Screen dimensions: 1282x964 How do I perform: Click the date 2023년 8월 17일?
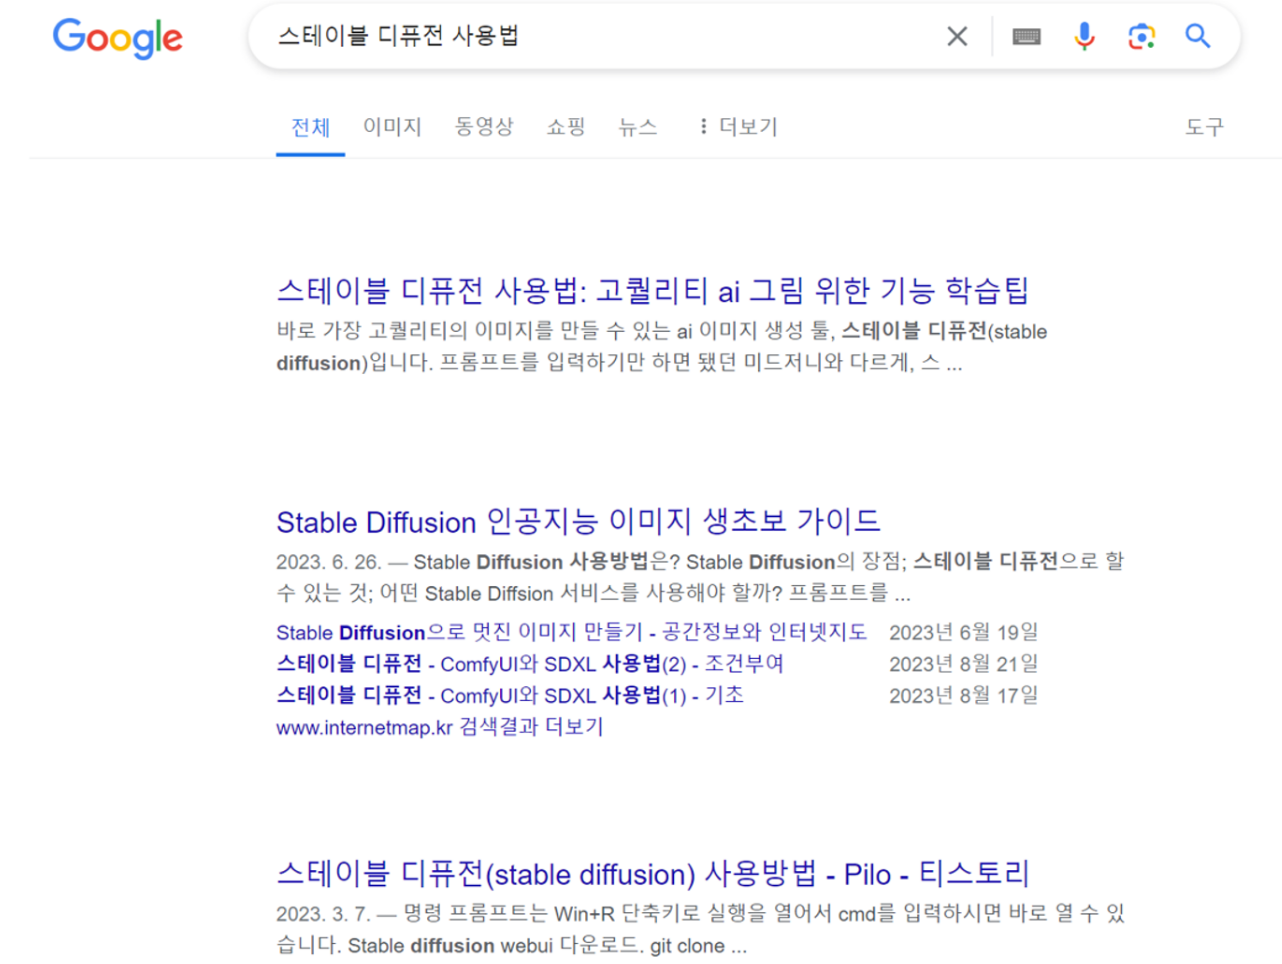[964, 695]
